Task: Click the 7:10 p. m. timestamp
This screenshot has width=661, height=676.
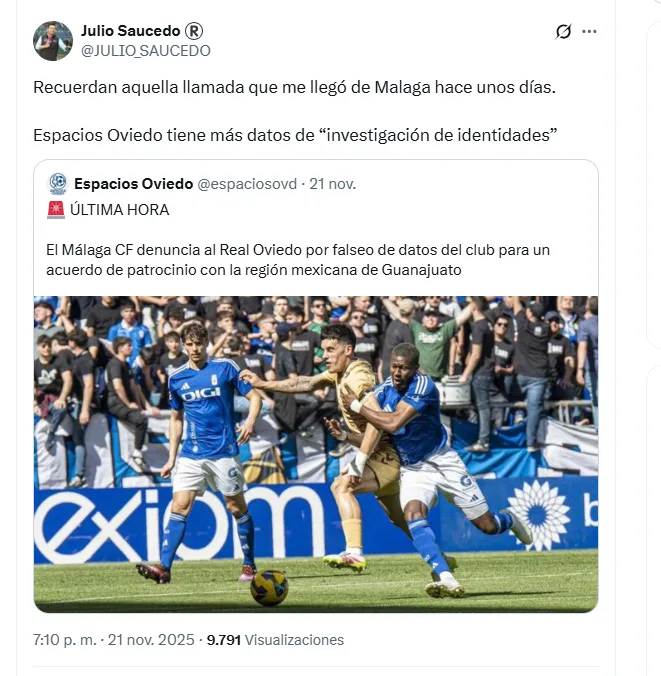Action: (65, 640)
